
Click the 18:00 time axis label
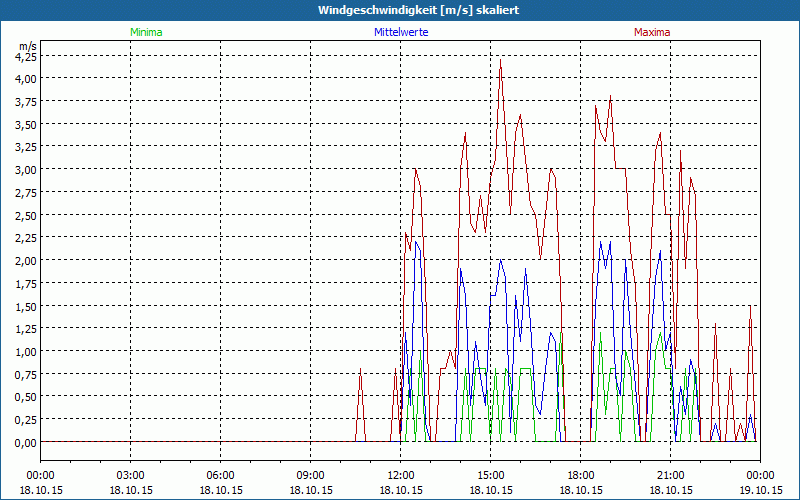click(x=581, y=476)
